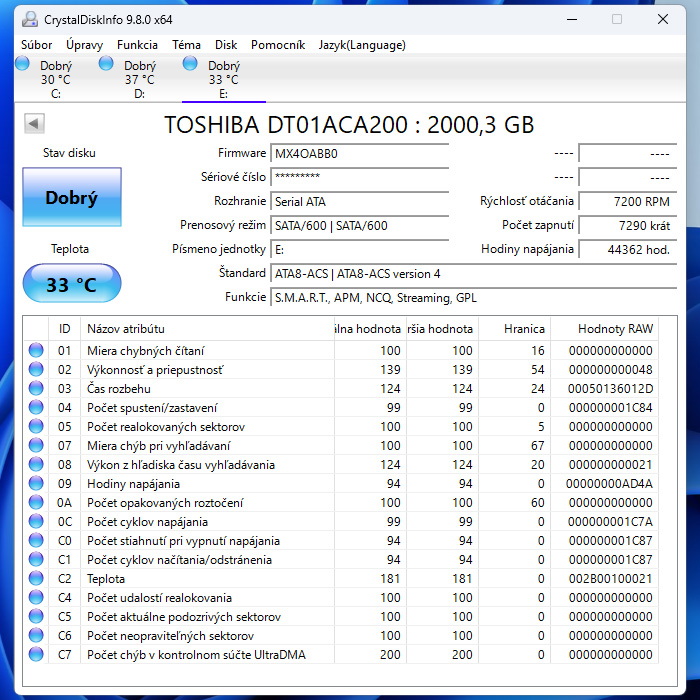This screenshot has width=700, height=700.
Task: Open the Funkcia menu
Action: click(137, 45)
